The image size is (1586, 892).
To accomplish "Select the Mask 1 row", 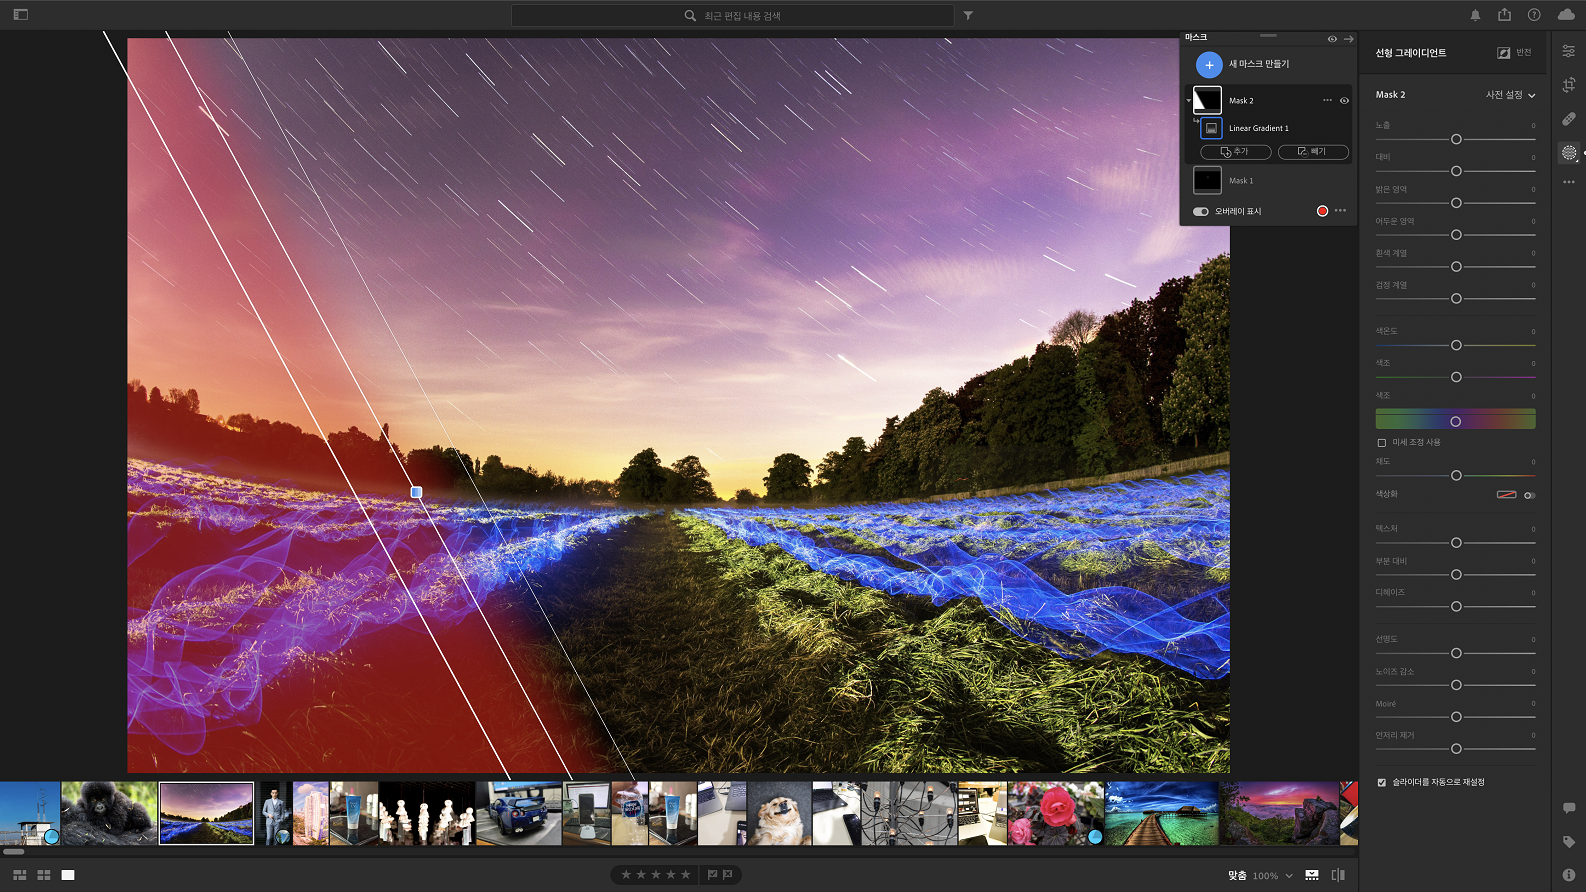I will (x=1268, y=180).
